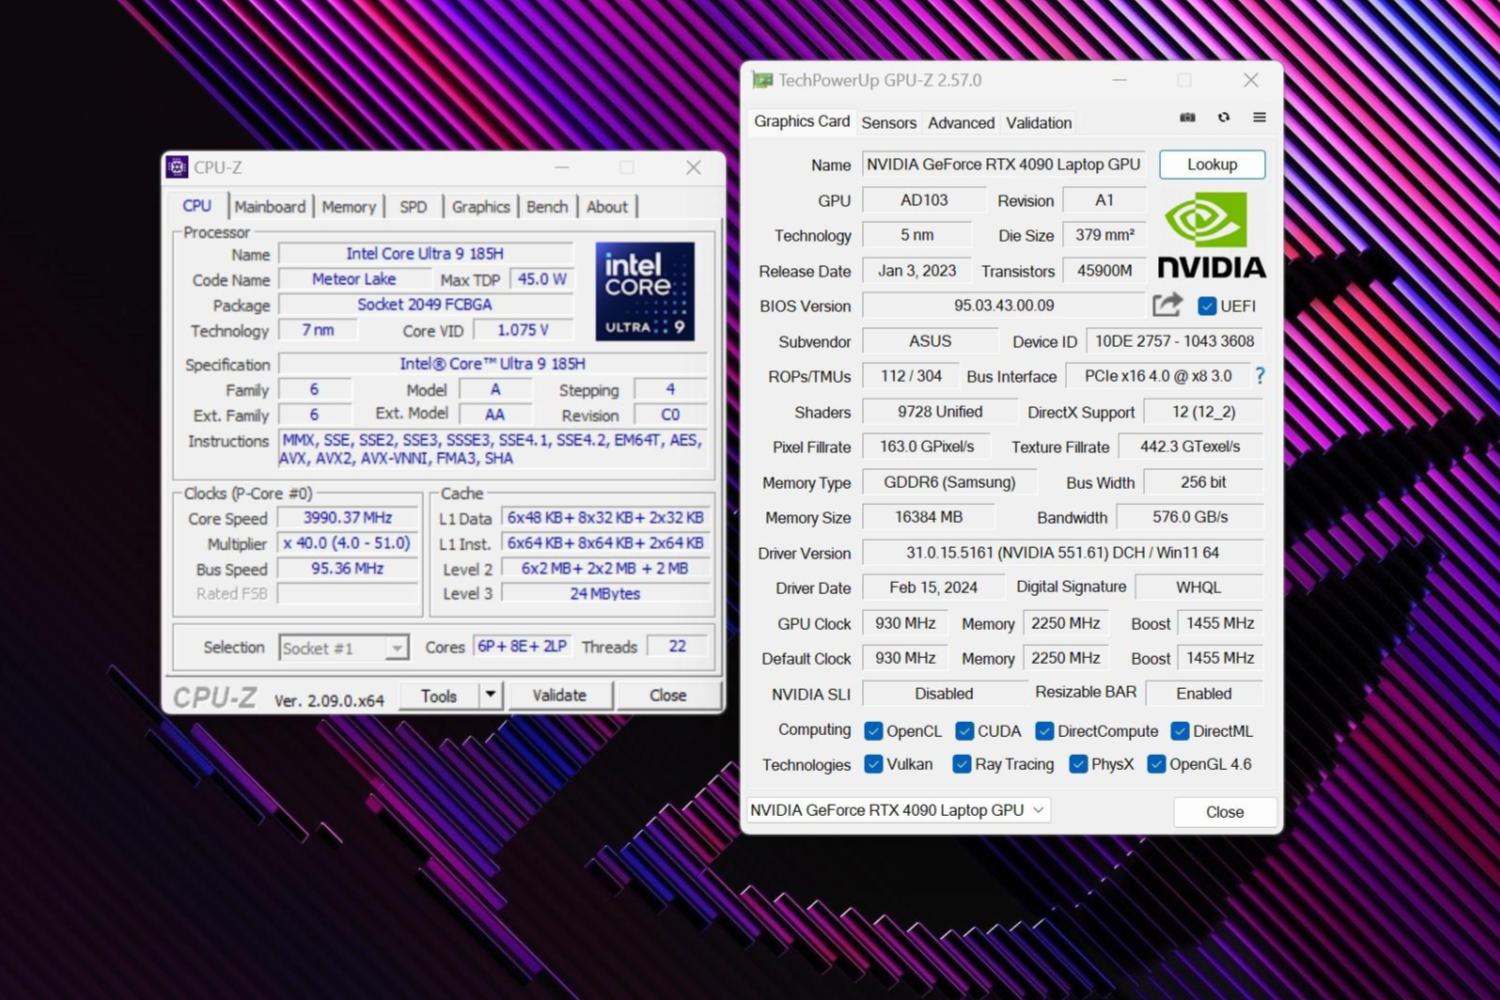
Task: Click the GPU value AD103
Action: point(924,200)
